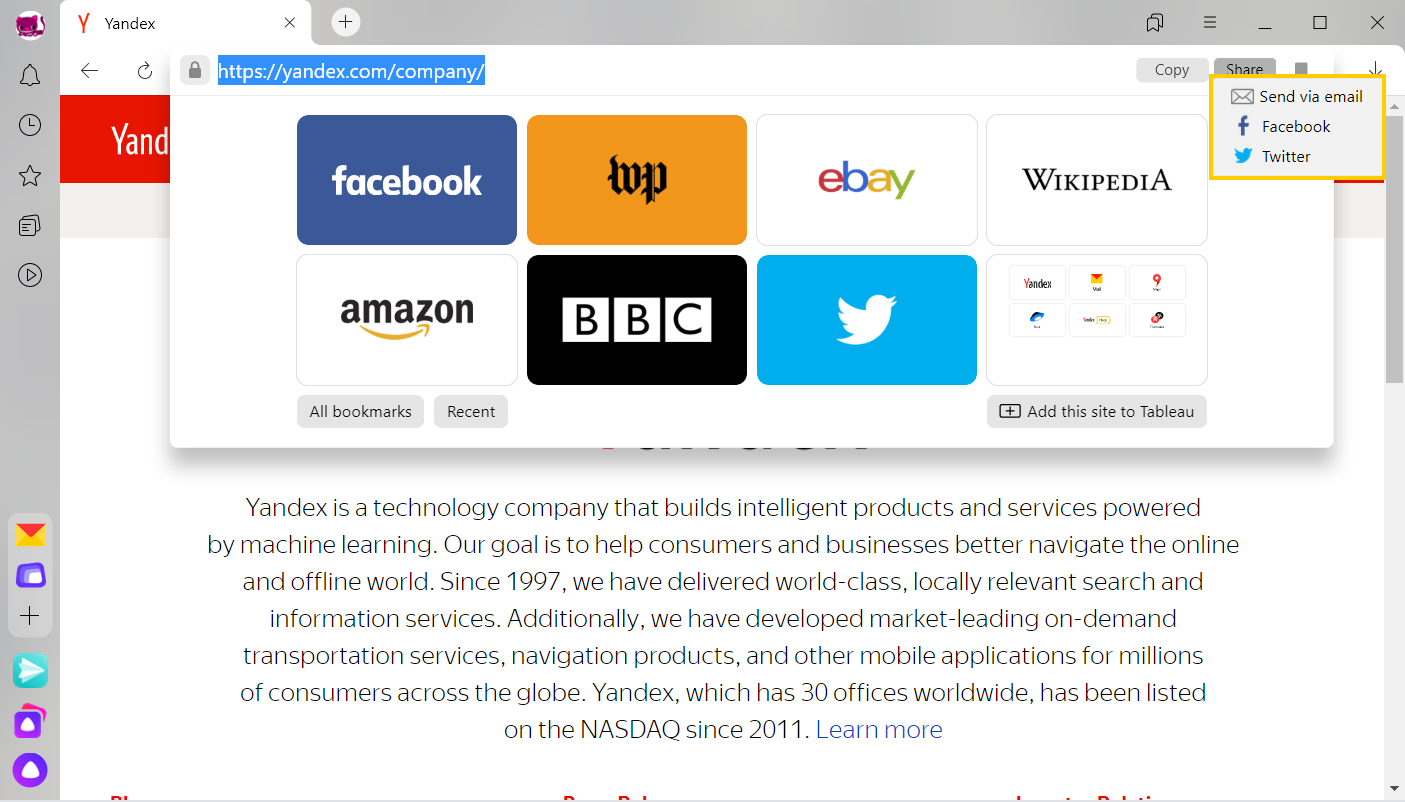
Task: Open All bookmarks
Action: click(361, 411)
